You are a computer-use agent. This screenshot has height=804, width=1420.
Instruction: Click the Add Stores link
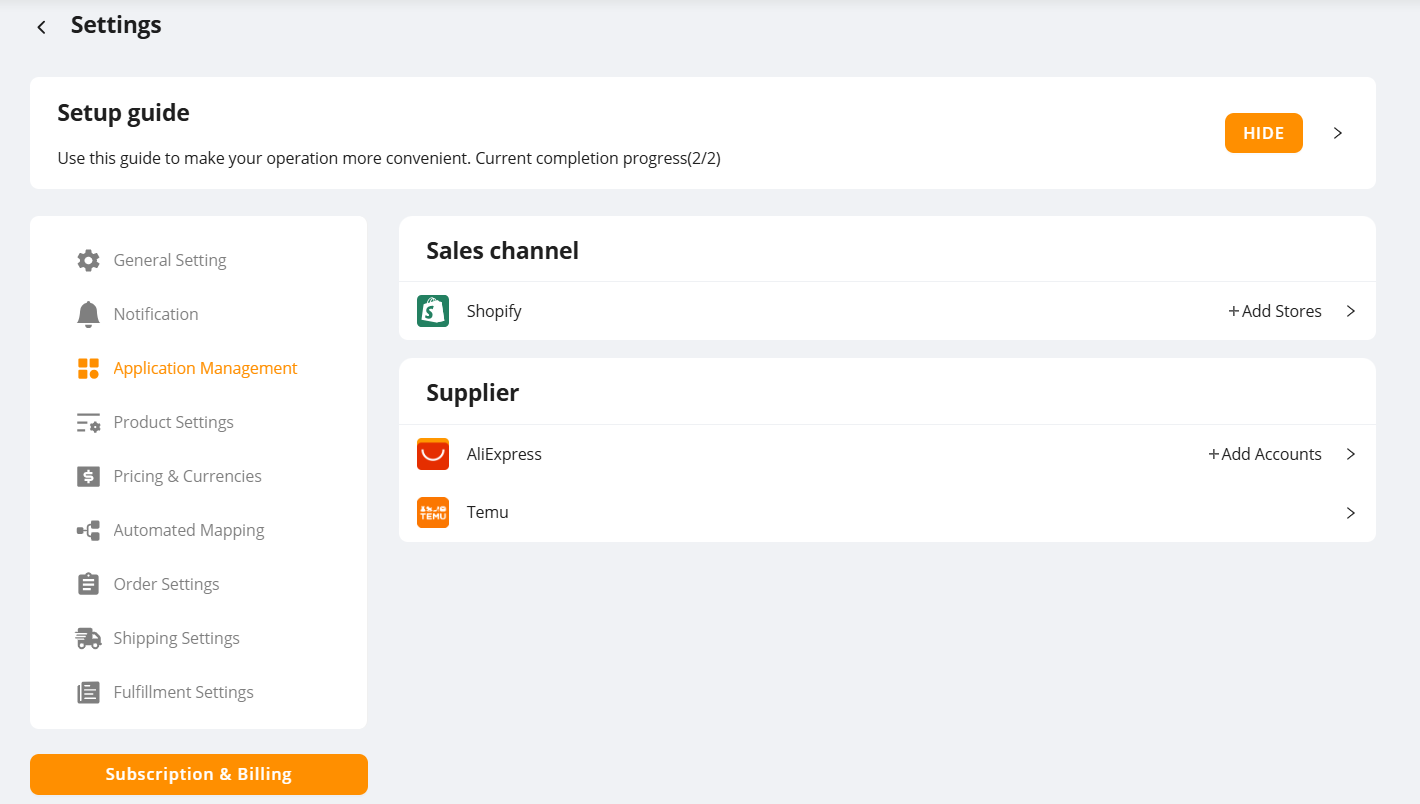[1275, 311]
